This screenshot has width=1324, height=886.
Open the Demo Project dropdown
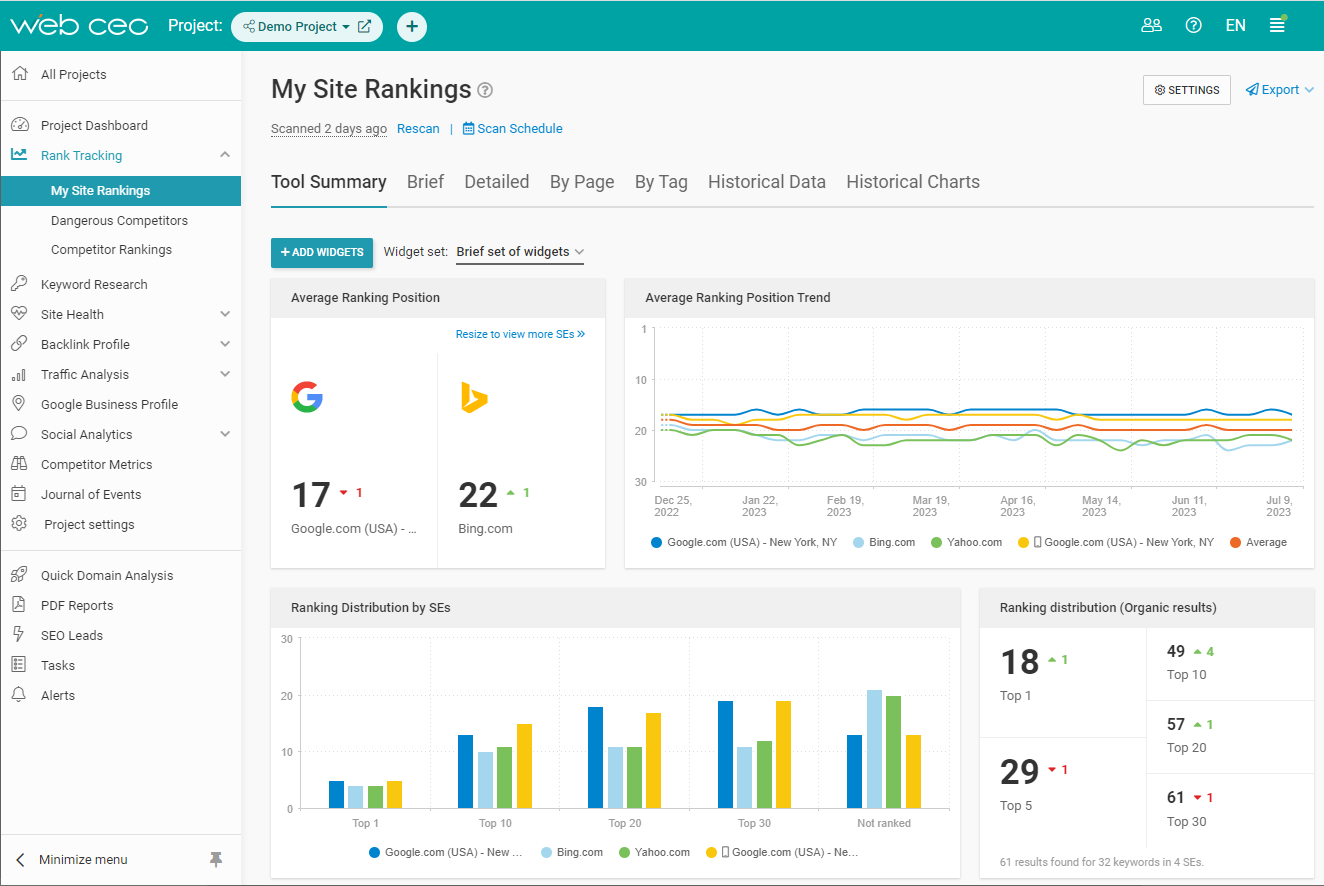point(296,27)
